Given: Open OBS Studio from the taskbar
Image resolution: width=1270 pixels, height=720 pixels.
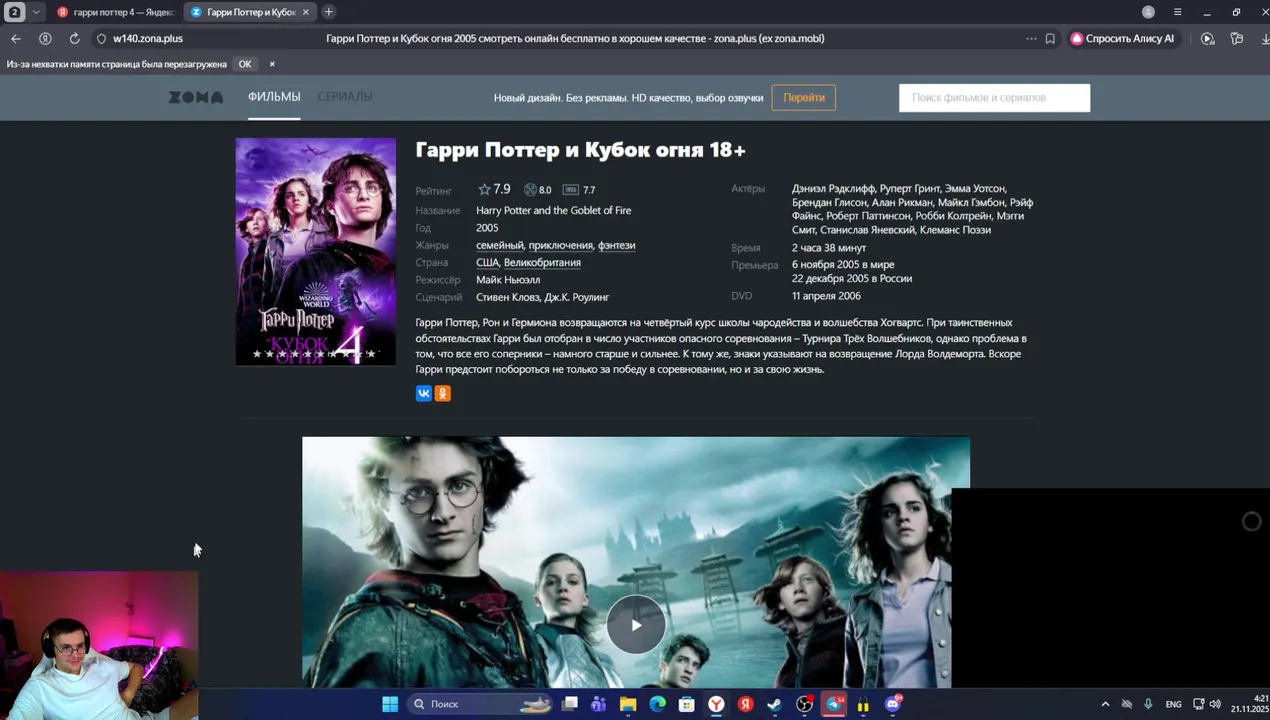Looking at the screenshot, I should point(804,704).
